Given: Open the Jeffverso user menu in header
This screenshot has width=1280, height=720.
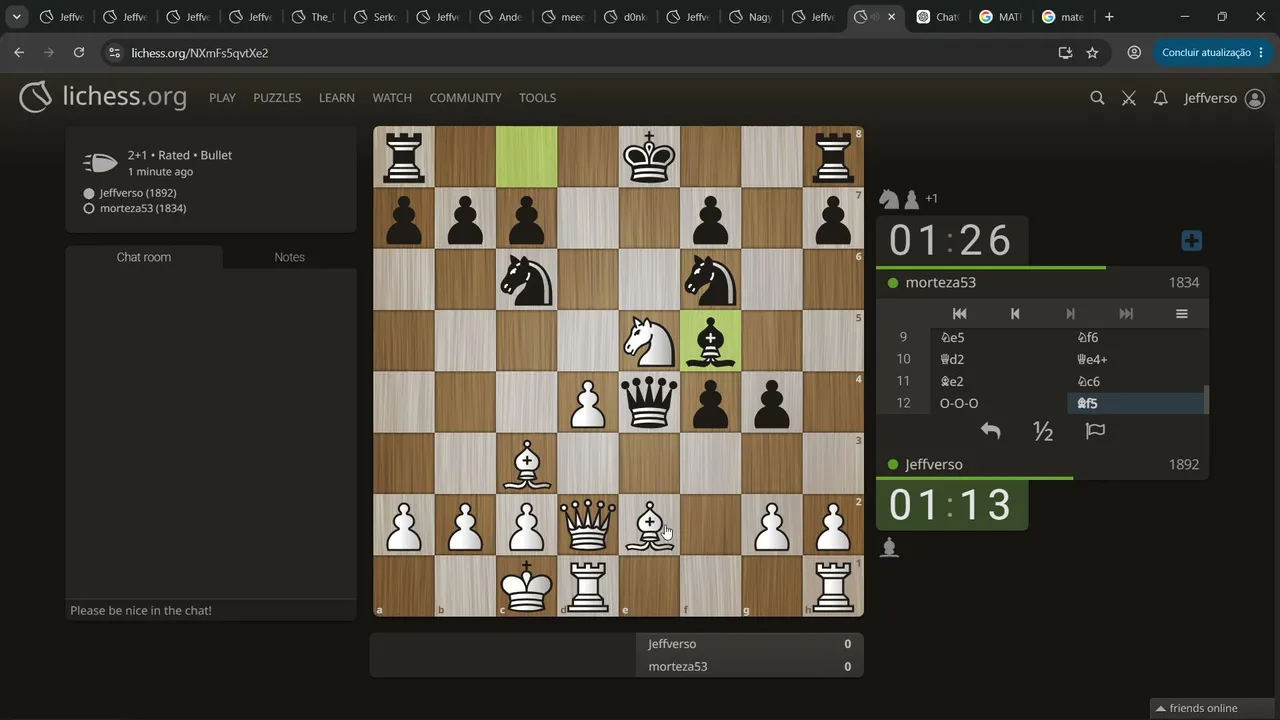Looking at the screenshot, I should (1225, 98).
